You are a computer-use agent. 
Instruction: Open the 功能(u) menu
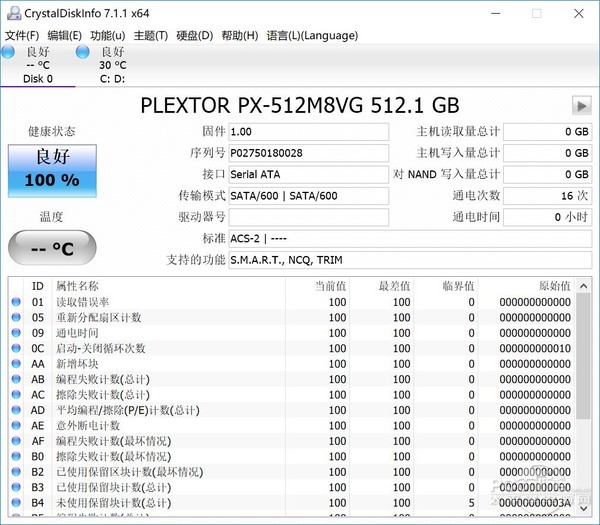pyautogui.click(x=107, y=36)
